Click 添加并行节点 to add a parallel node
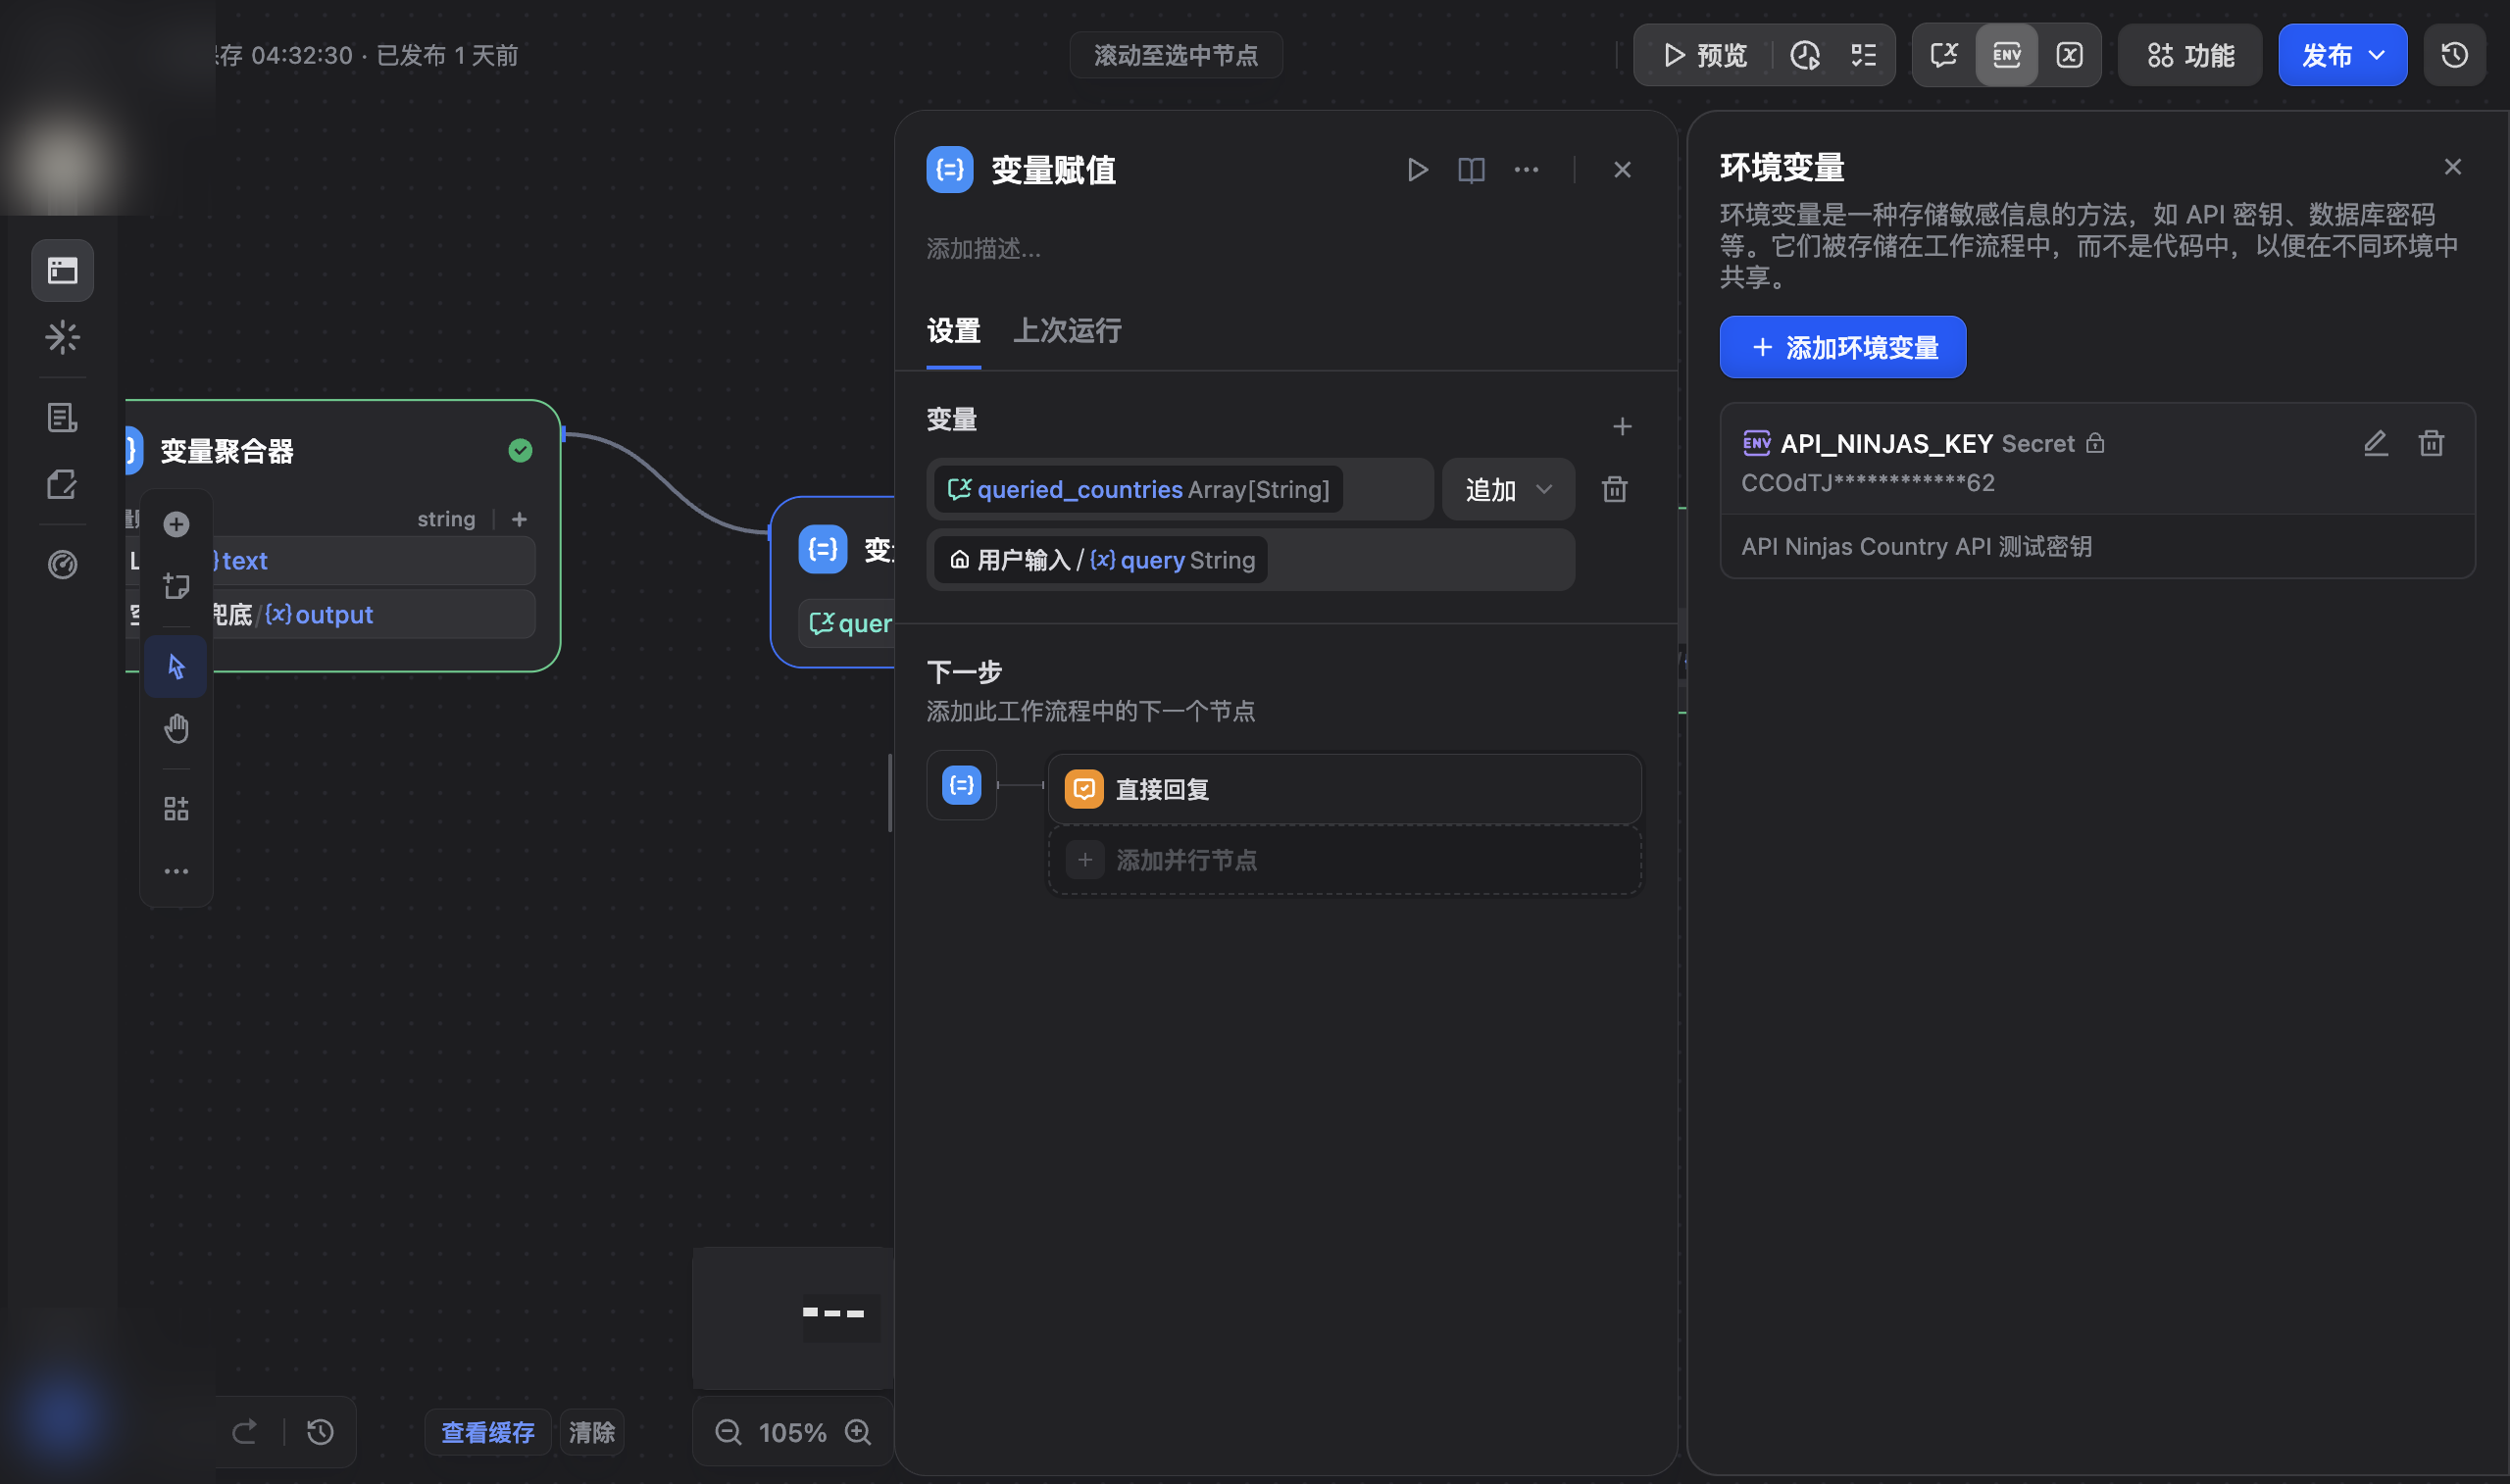 pos(1344,860)
